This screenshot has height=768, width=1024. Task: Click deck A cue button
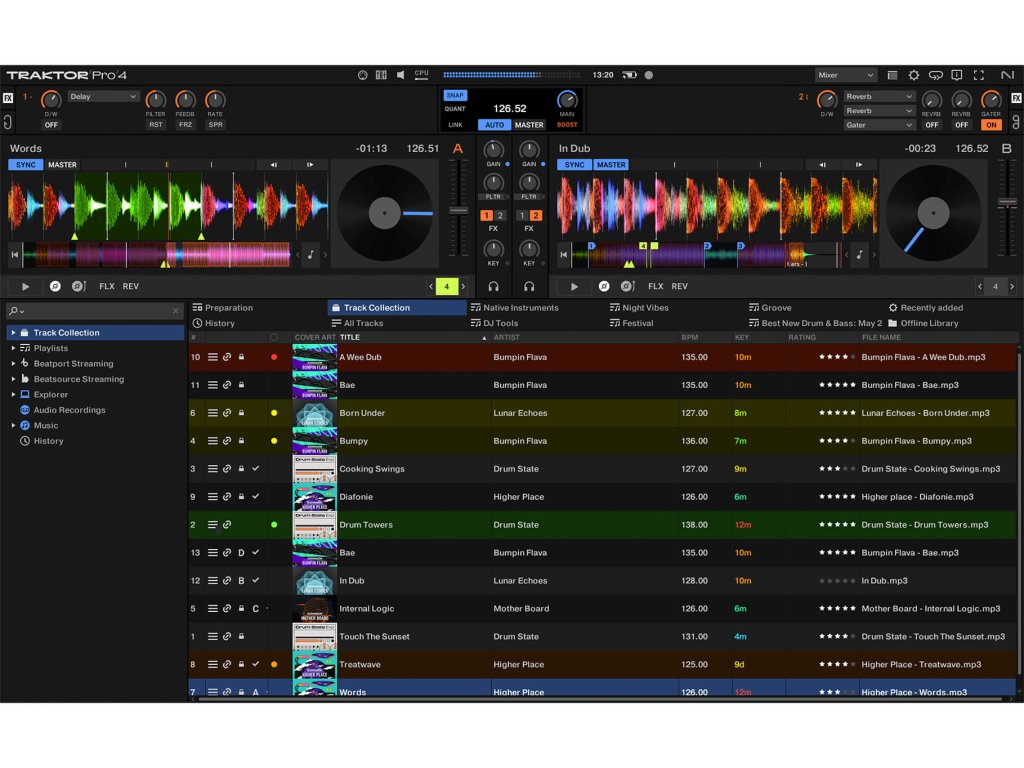[56, 286]
